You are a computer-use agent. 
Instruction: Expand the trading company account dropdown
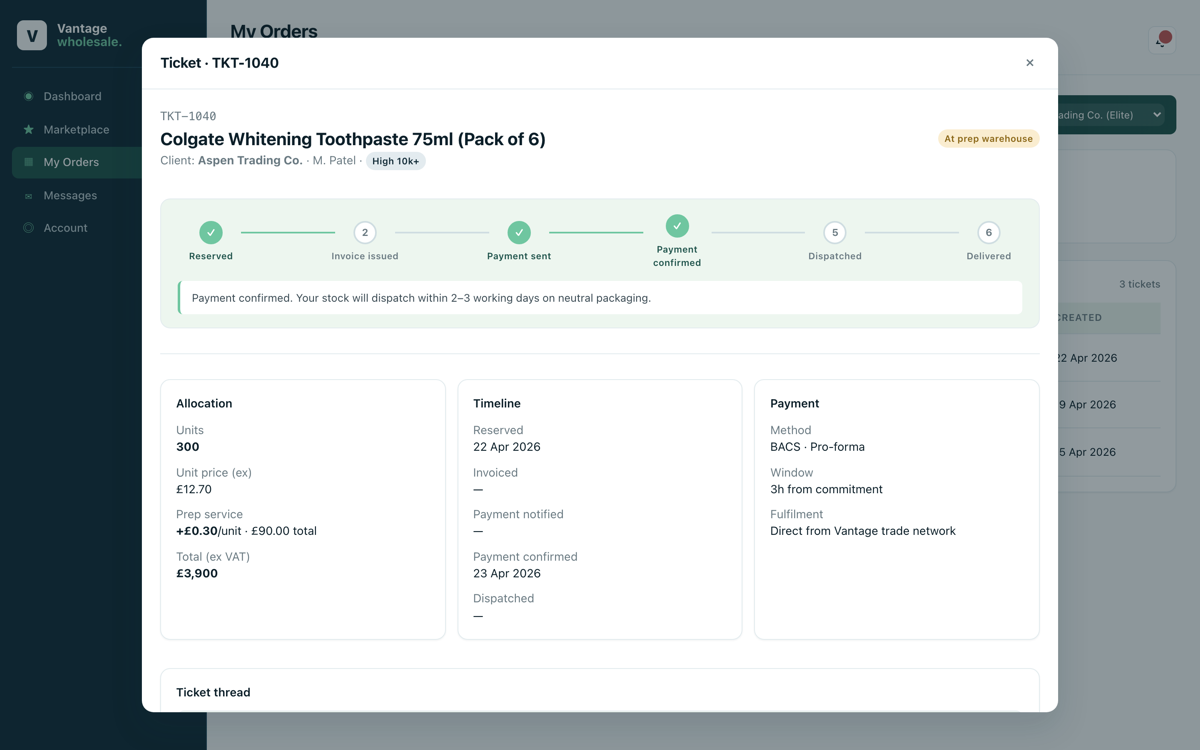tap(1110, 115)
